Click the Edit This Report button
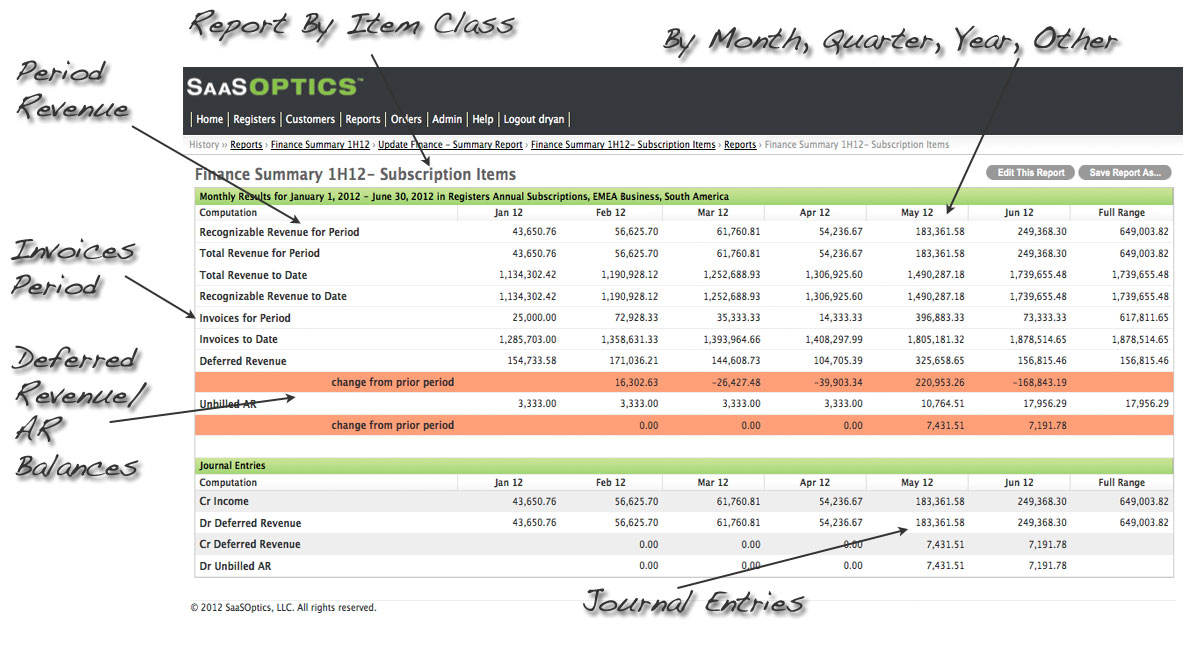The height and width of the screenshot is (650, 1200). tap(1030, 173)
